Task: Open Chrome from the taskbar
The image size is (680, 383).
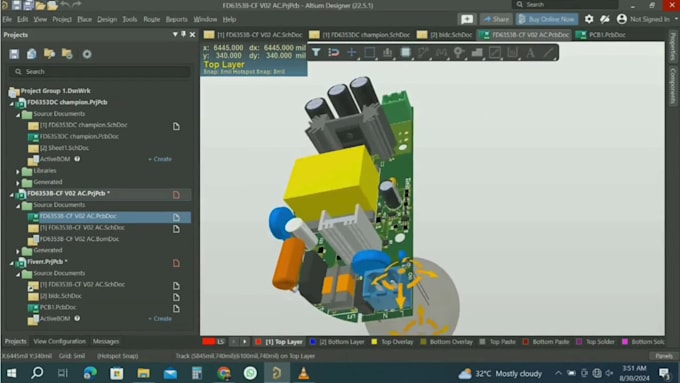Action: (x=224, y=373)
